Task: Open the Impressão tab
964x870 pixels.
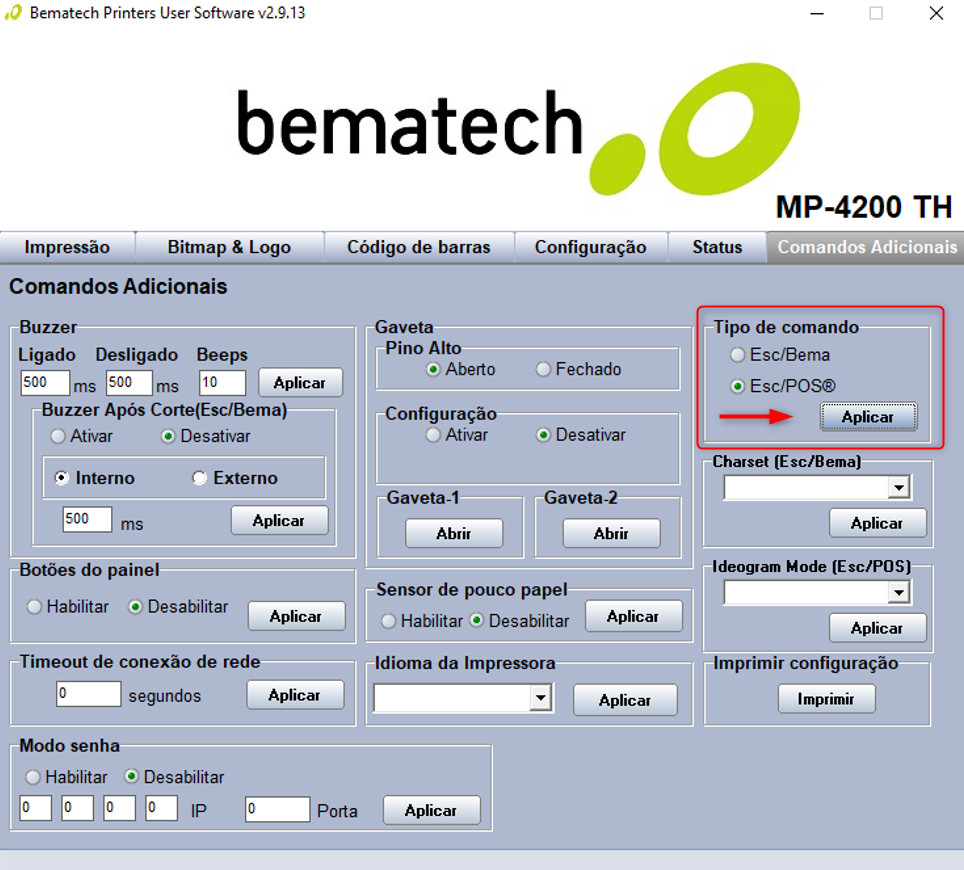Action: point(67,247)
